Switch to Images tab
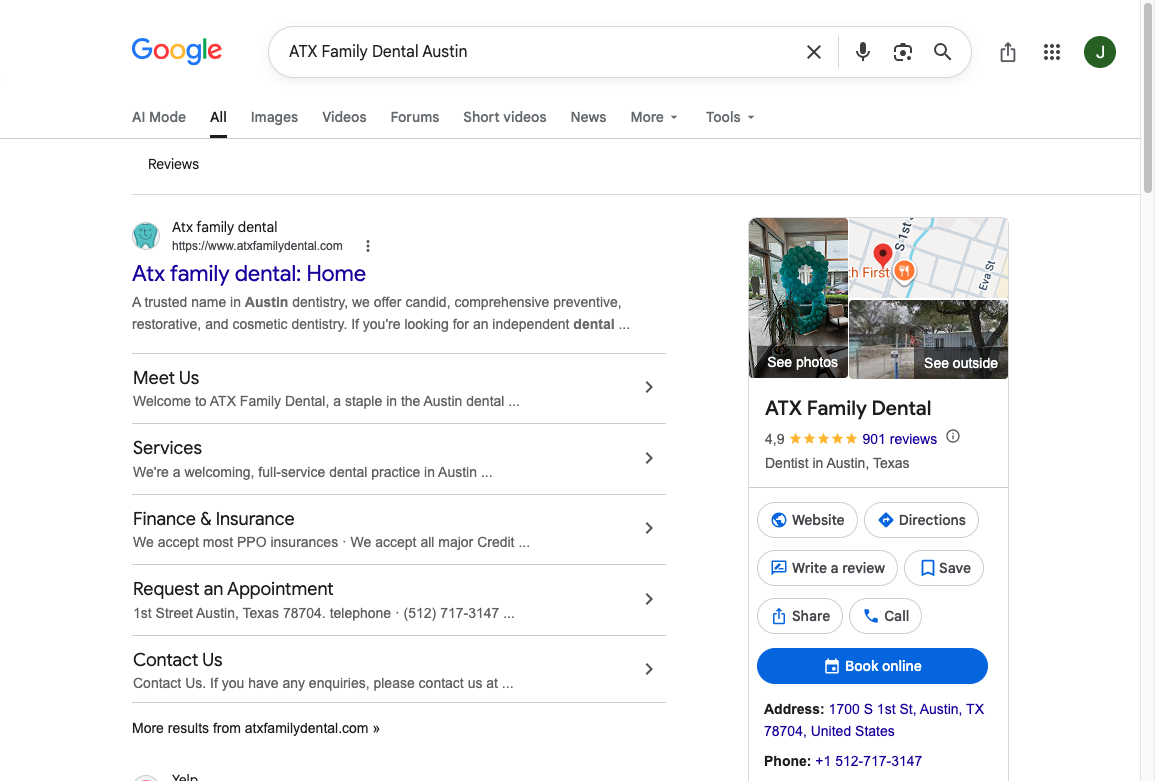Screen dimensions: 1155x781 [x=274, y=117]
